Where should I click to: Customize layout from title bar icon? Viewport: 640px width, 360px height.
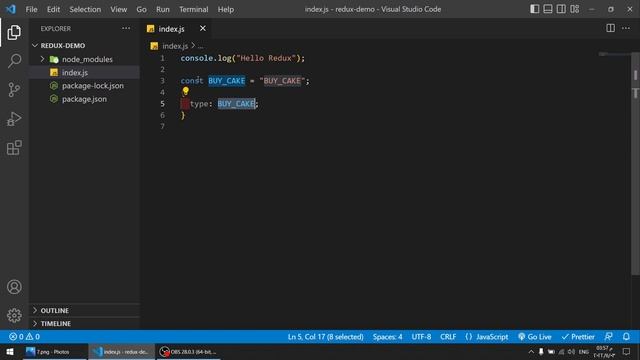point(575,9)
